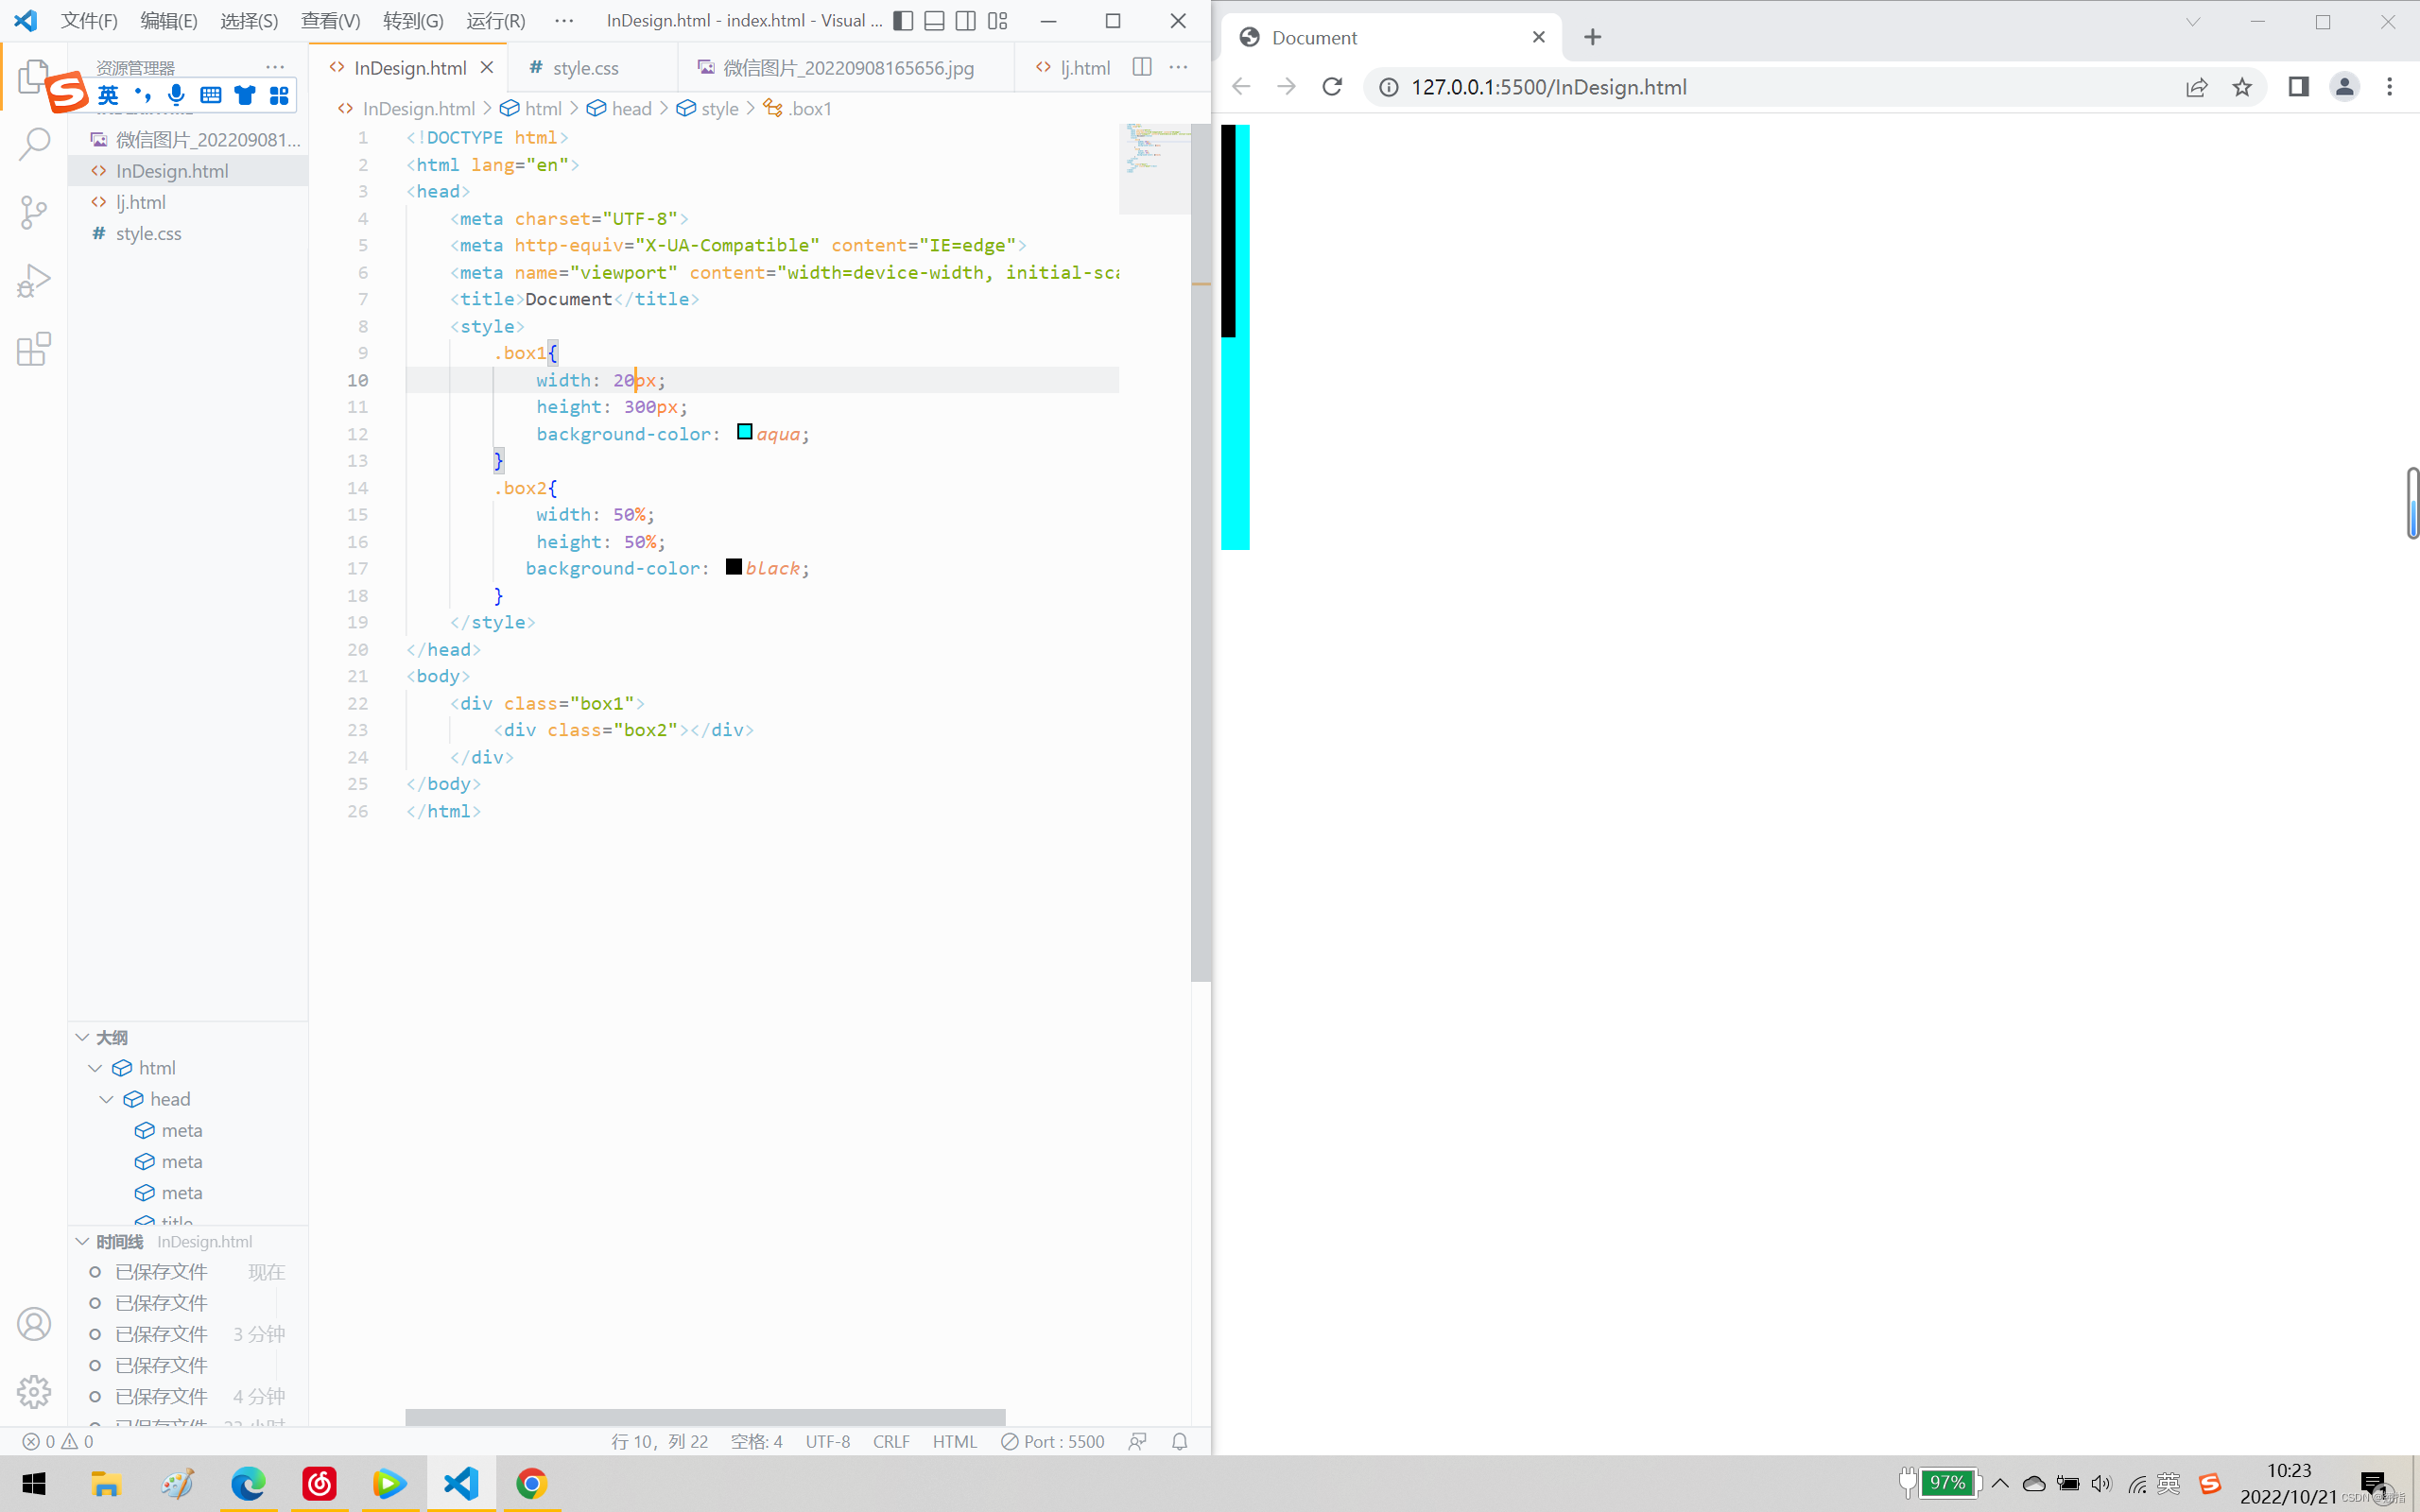Open the Search view in activity bar
This screenshot has height=1512, width=2420.
pos(34,144)
